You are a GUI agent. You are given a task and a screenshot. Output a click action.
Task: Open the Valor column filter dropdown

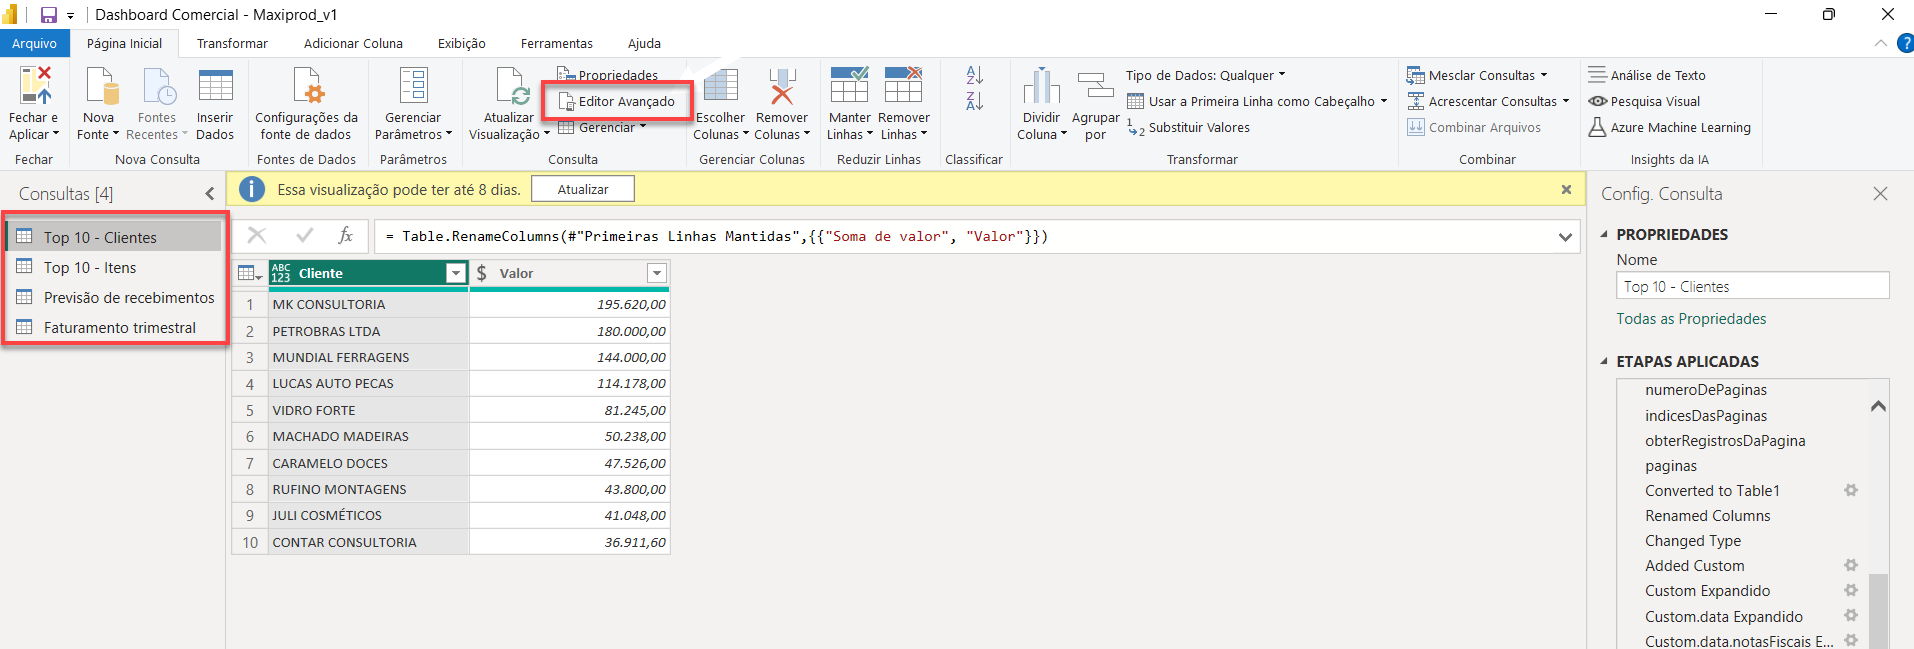[x=657, y=274]
